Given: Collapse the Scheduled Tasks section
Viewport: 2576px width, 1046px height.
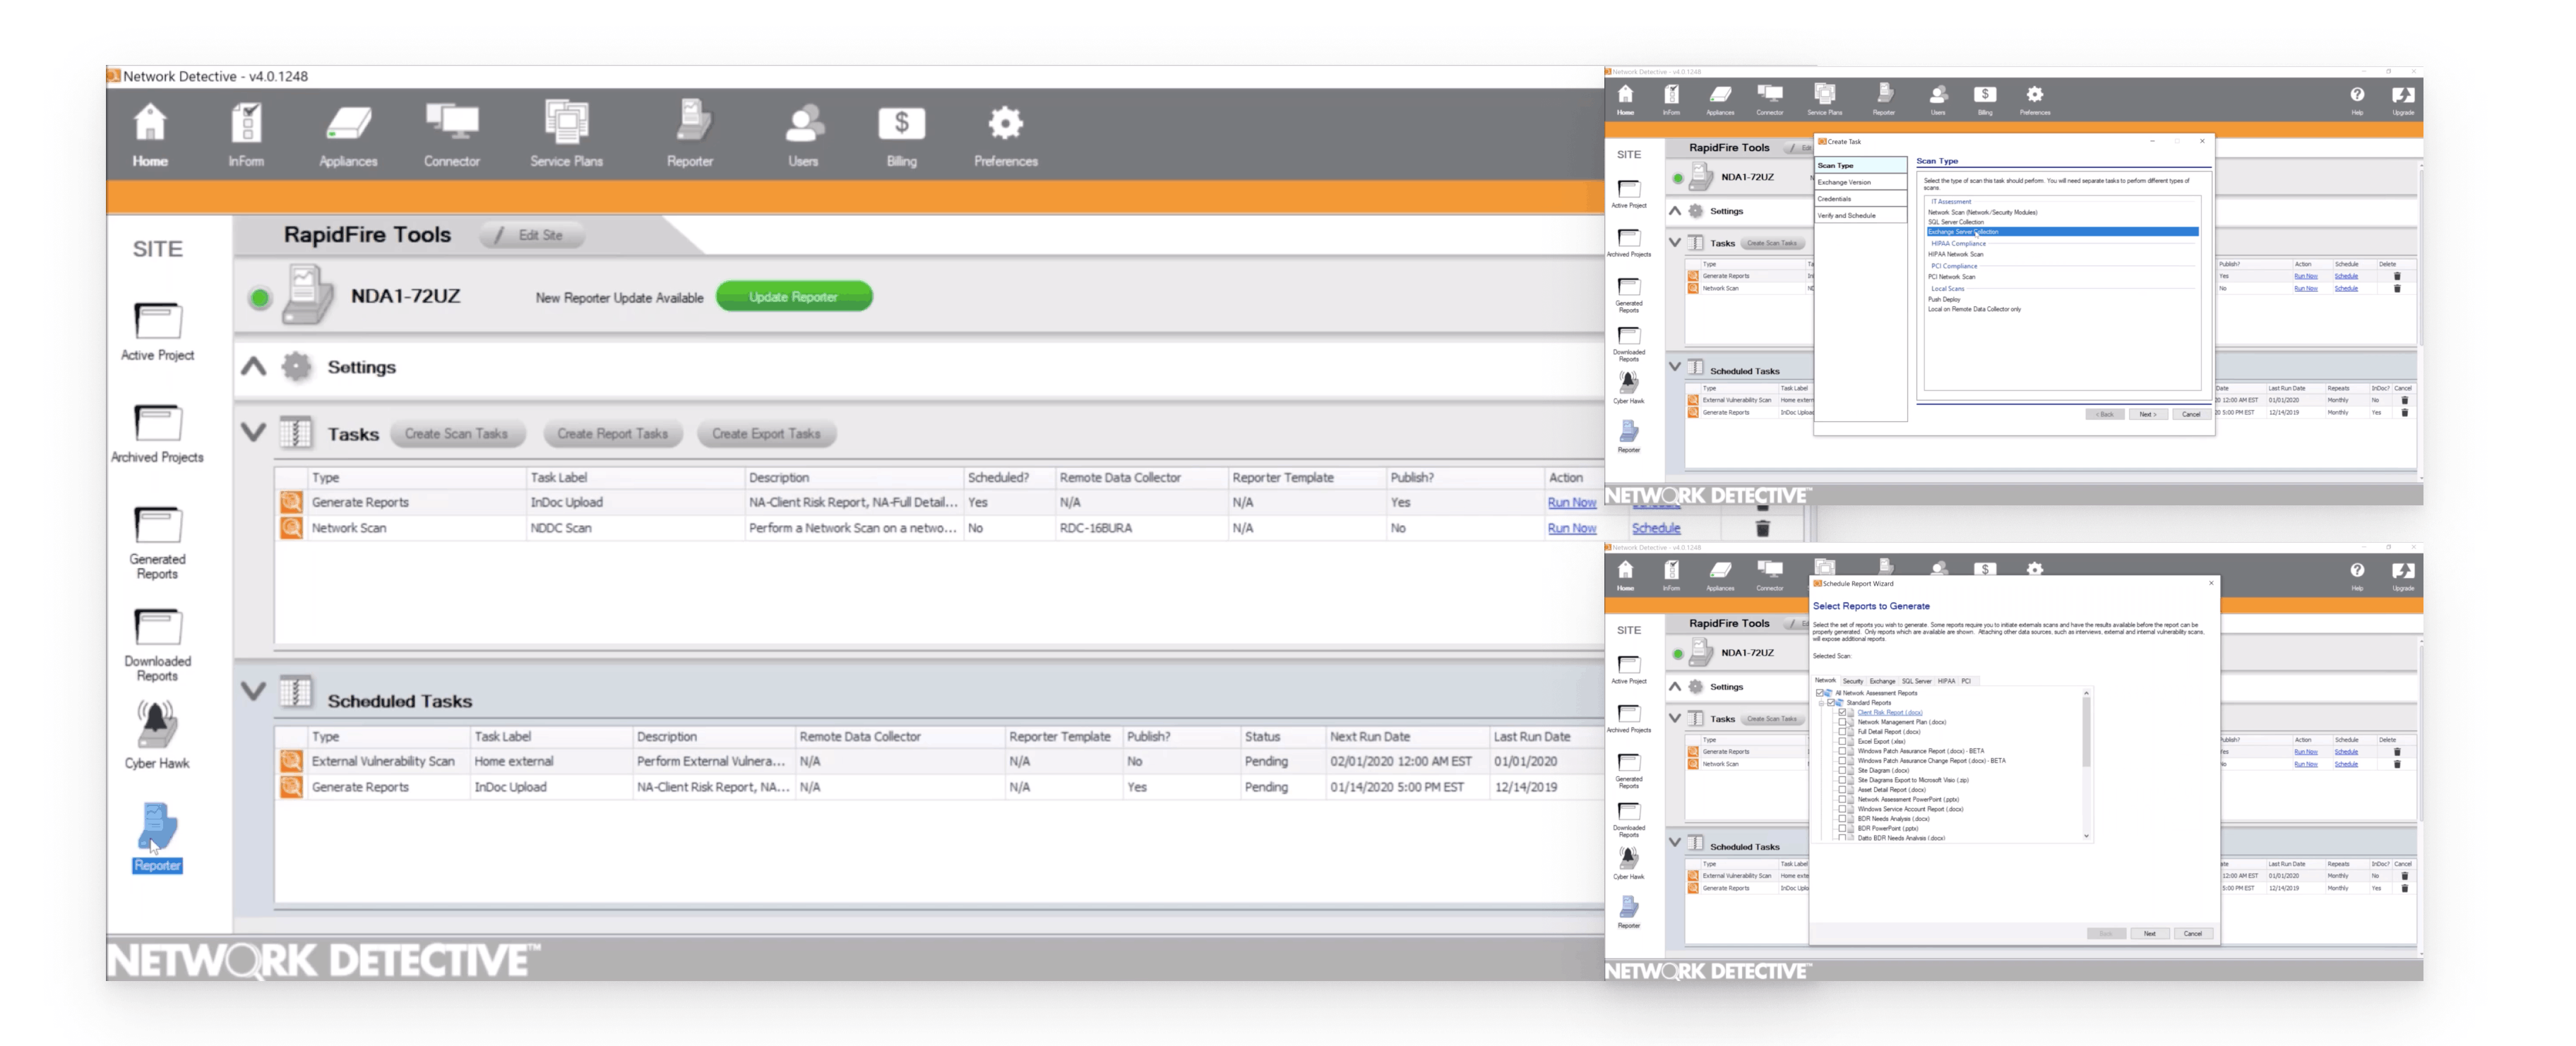Looking at the screenshot, I should (254, 691).
